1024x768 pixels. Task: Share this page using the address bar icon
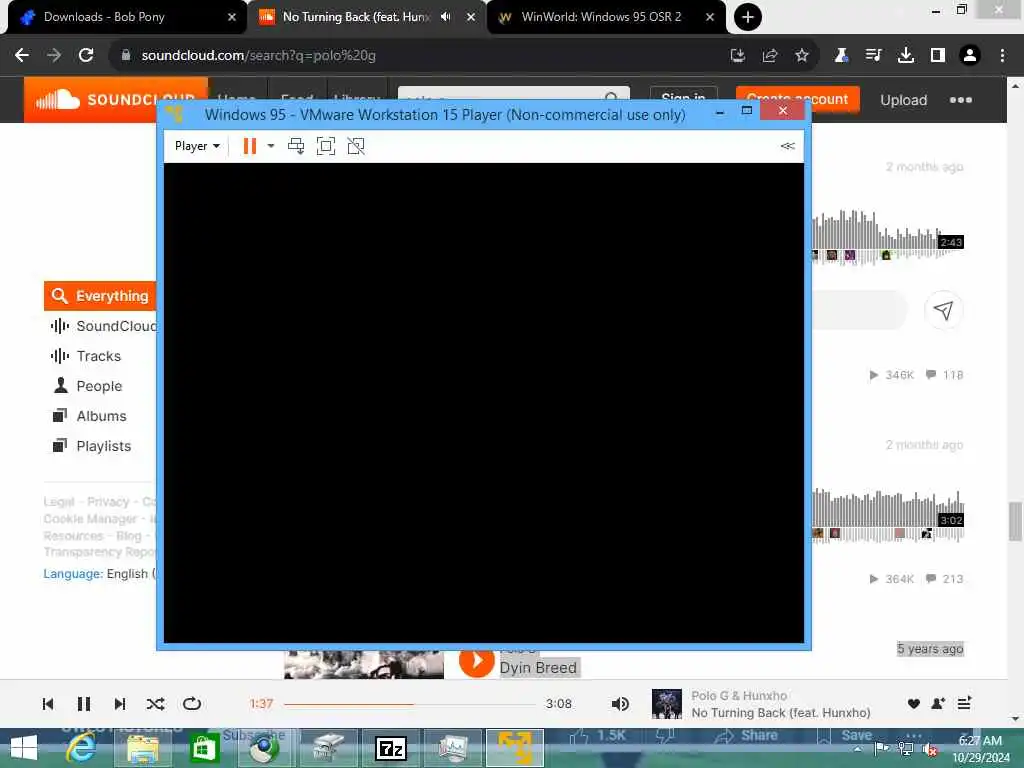point(770,56)
